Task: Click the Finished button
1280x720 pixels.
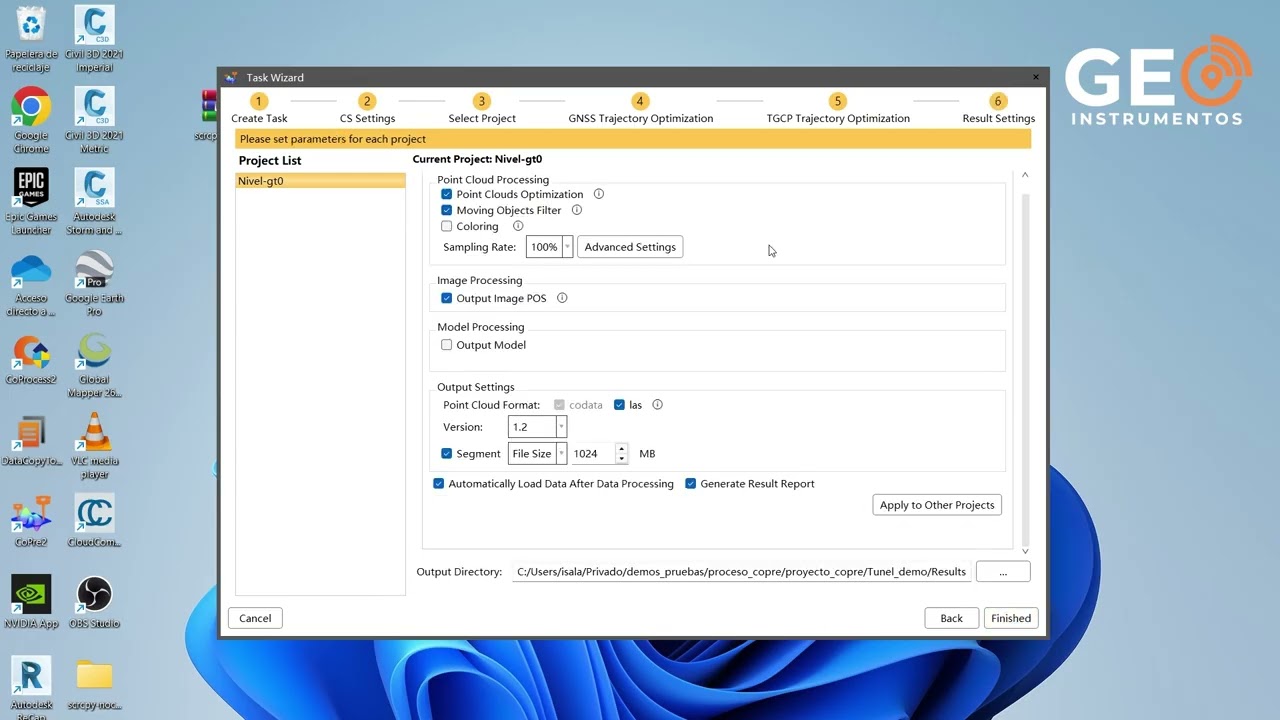Action: (1011, 618)
